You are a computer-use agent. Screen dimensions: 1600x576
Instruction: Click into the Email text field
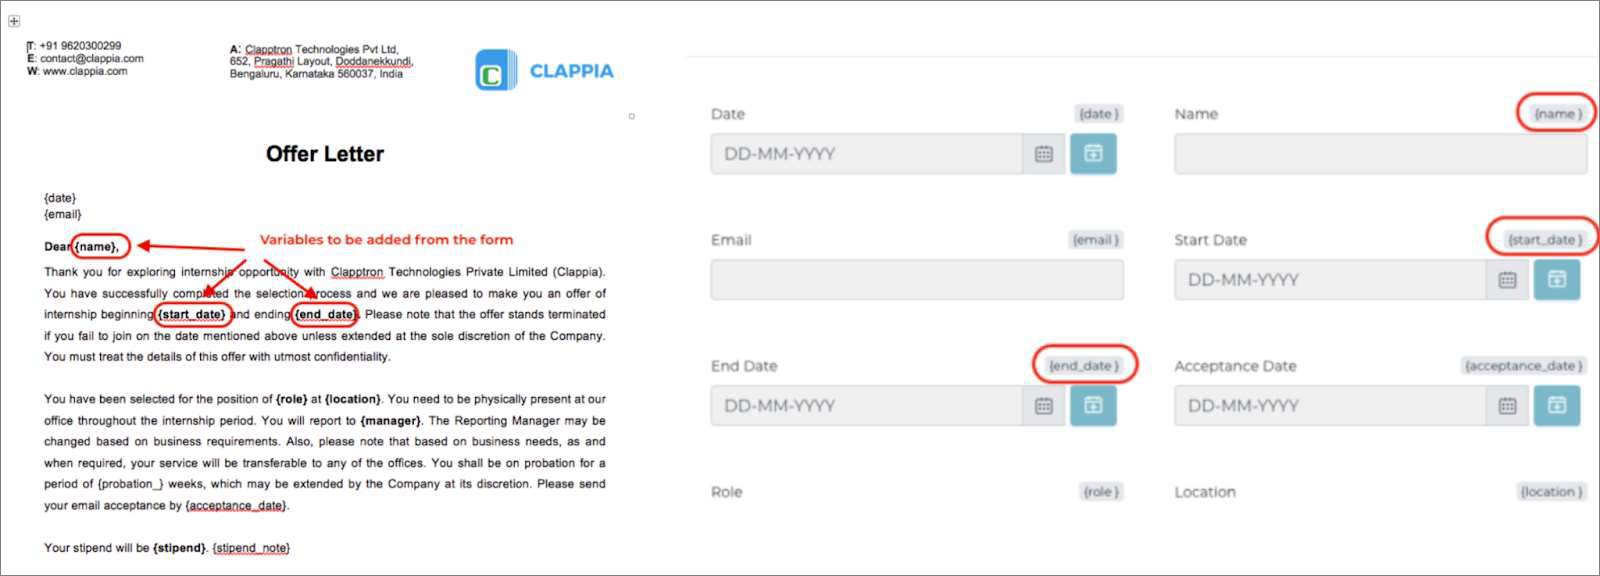(916, 280)
